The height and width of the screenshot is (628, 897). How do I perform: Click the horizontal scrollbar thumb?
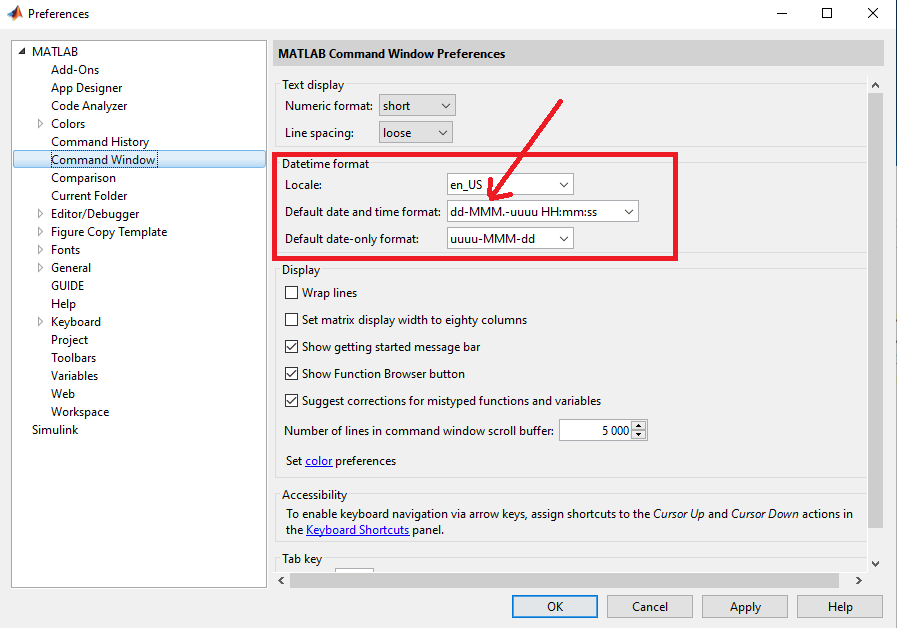(x=564, y=580)
